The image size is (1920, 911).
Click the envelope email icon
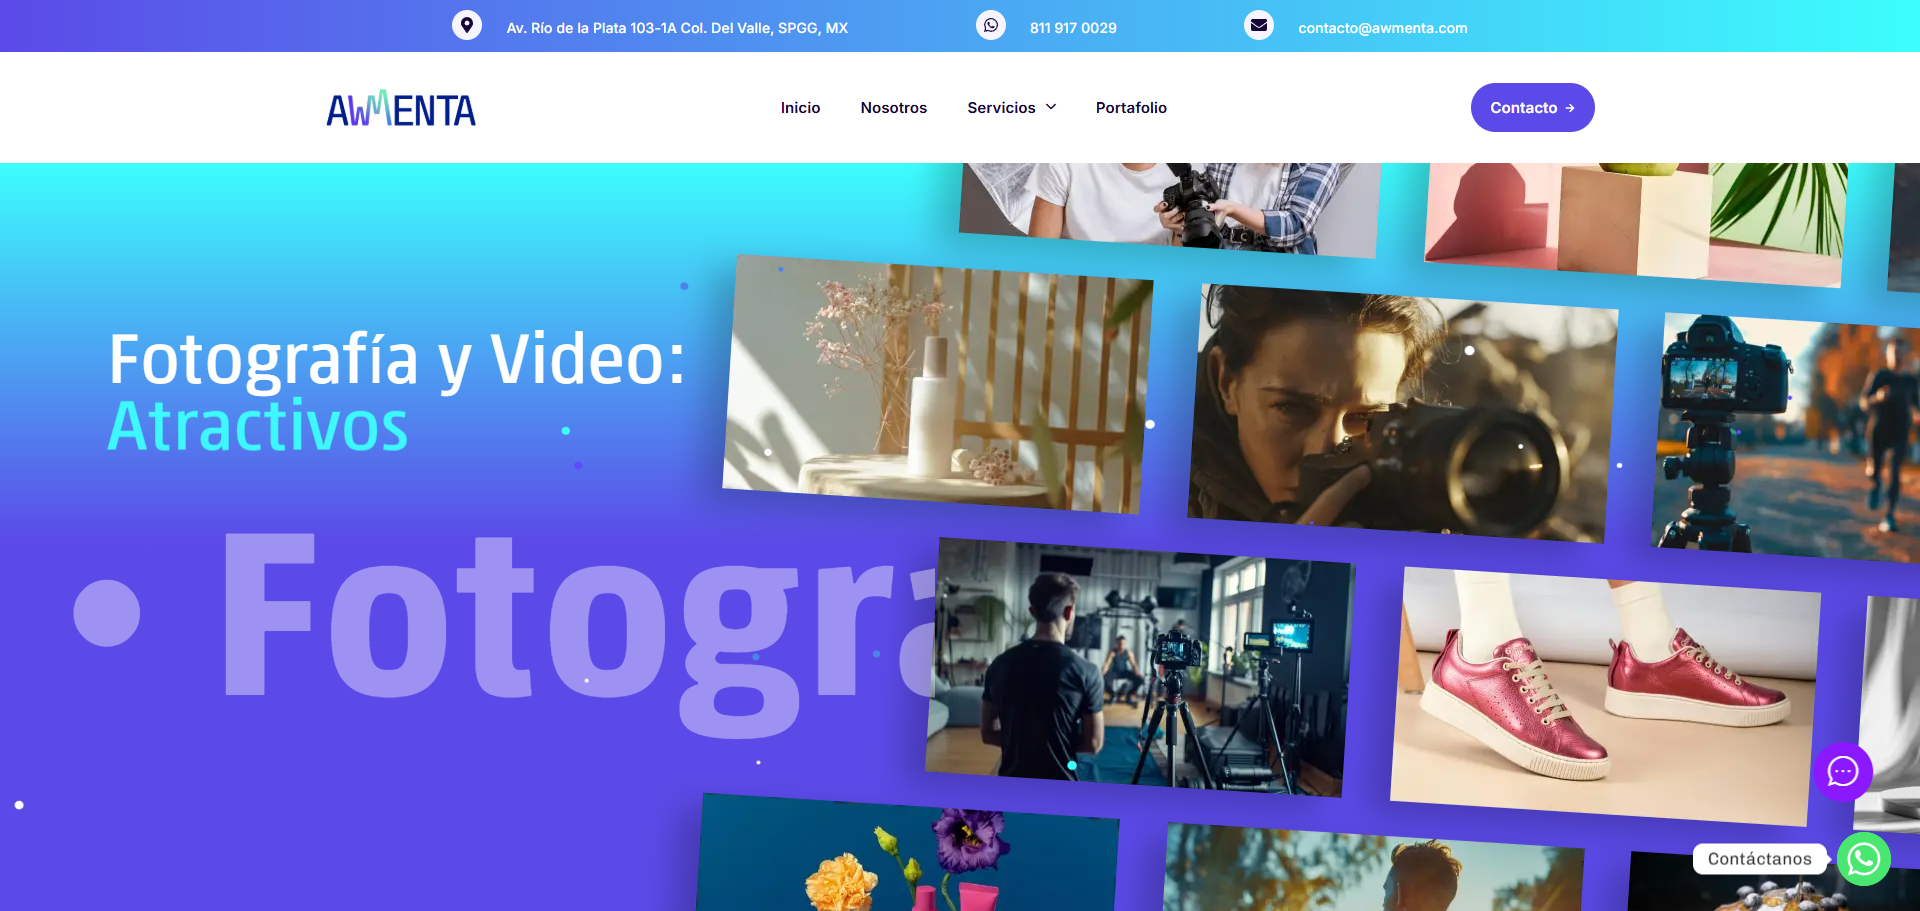coord(1259,25)
